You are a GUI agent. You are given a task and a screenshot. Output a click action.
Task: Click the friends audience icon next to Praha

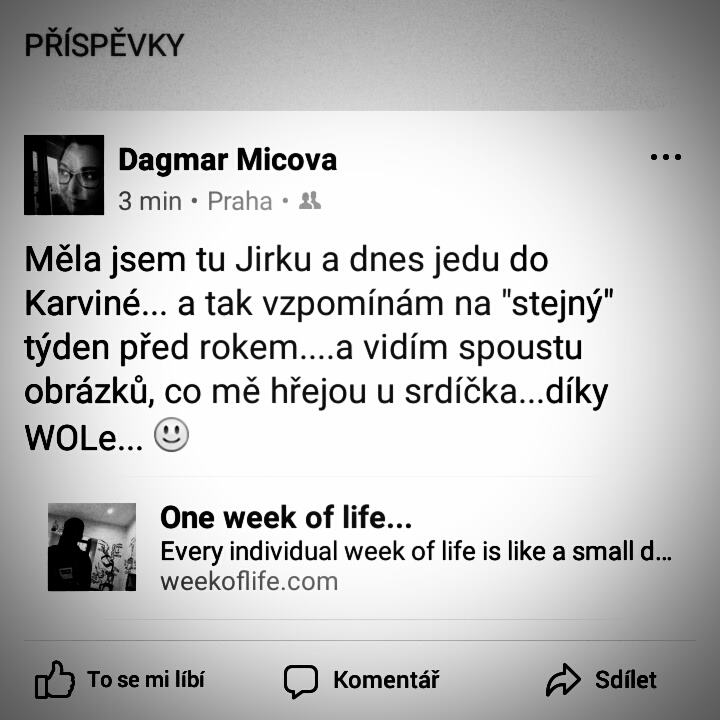click(310, 201)
